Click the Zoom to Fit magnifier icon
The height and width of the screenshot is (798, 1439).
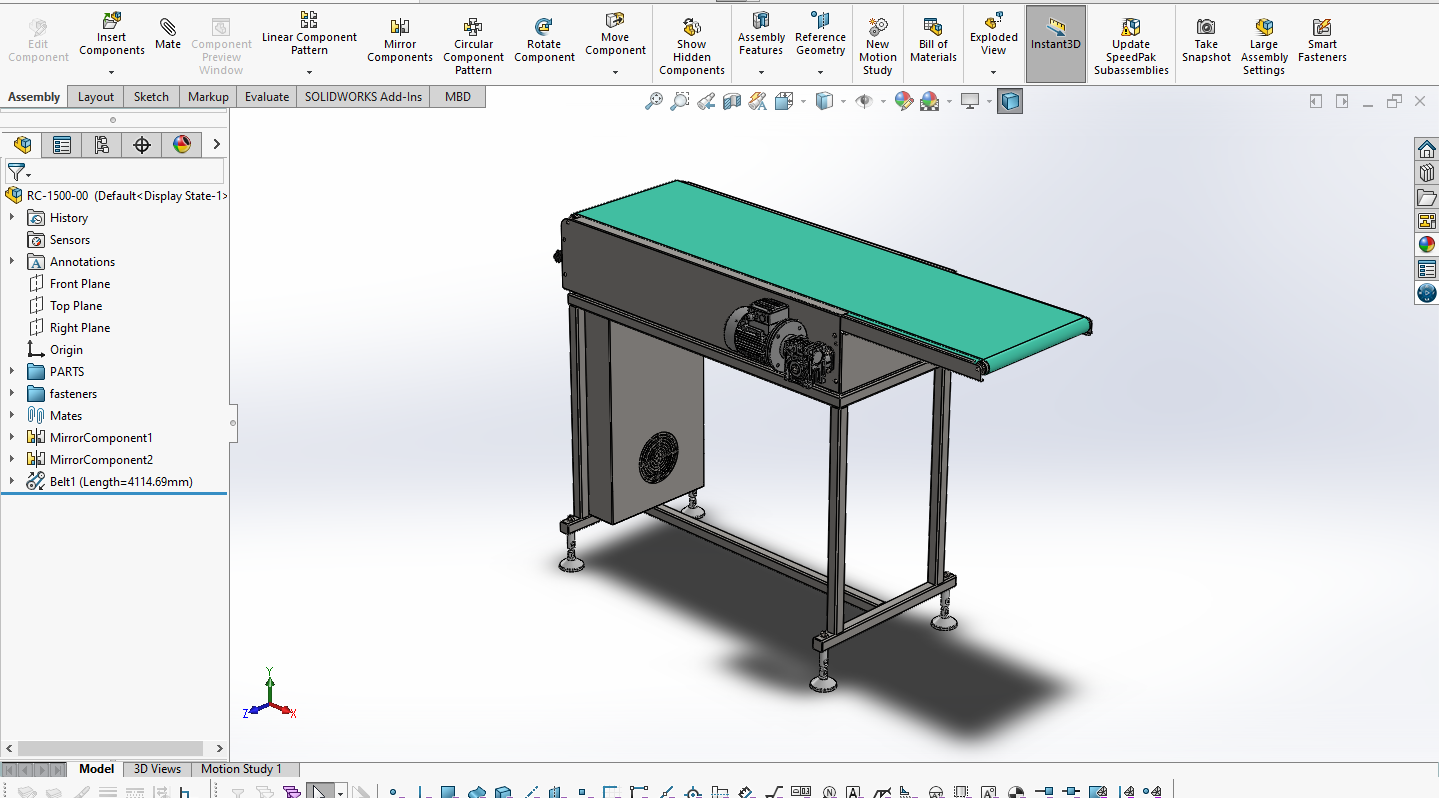(654, 101)
